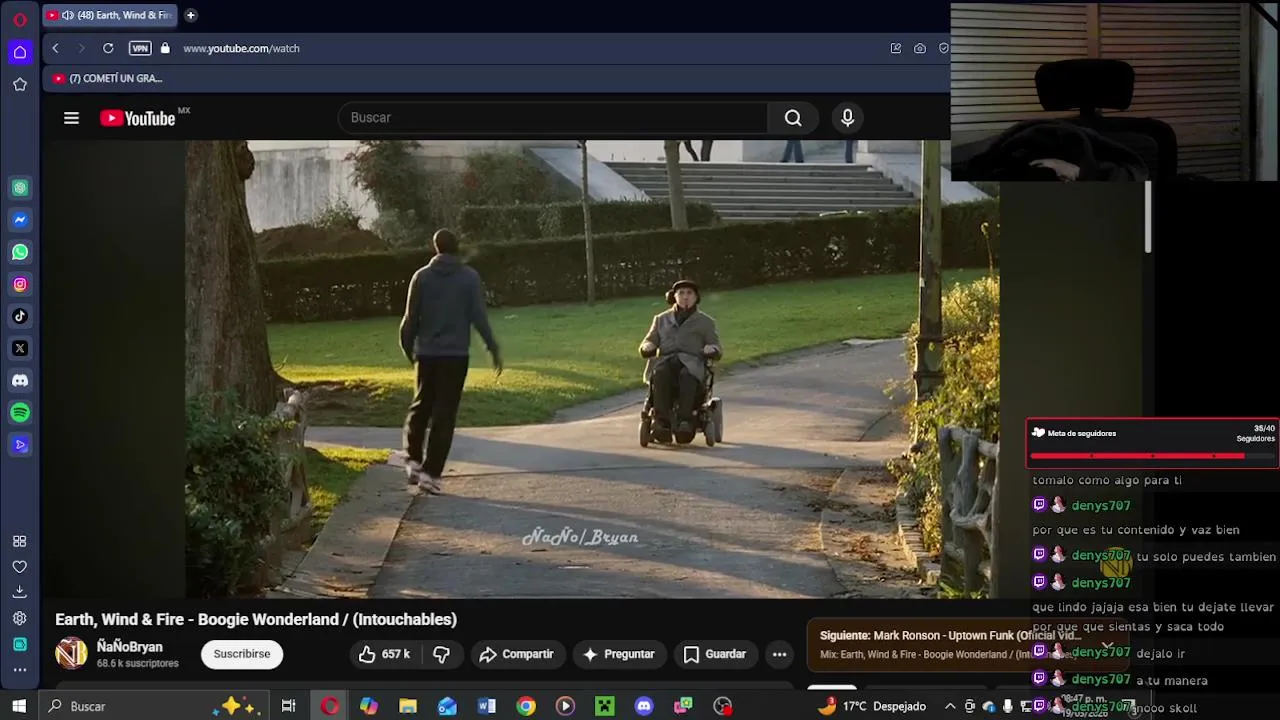Click the Suscribirse button
This screenshot has height=720, width=1280.
242,654
